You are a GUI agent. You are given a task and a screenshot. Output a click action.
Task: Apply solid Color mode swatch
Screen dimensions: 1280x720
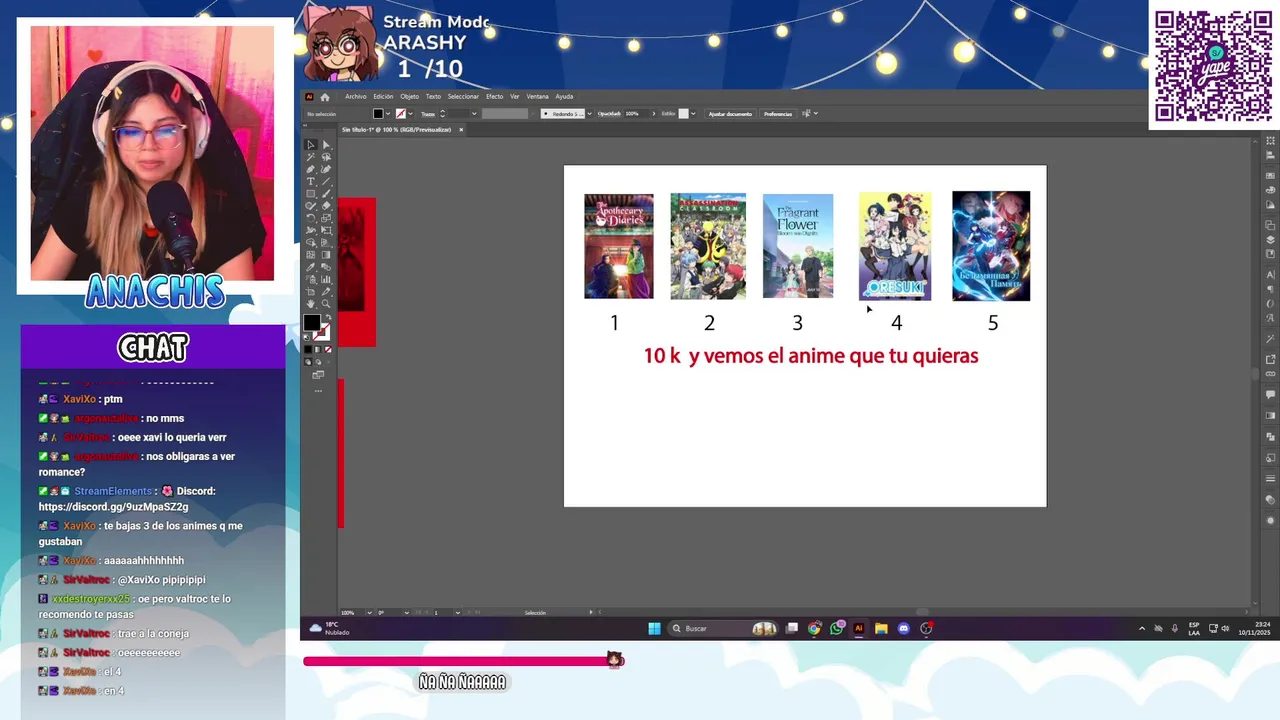click(308, 349)
